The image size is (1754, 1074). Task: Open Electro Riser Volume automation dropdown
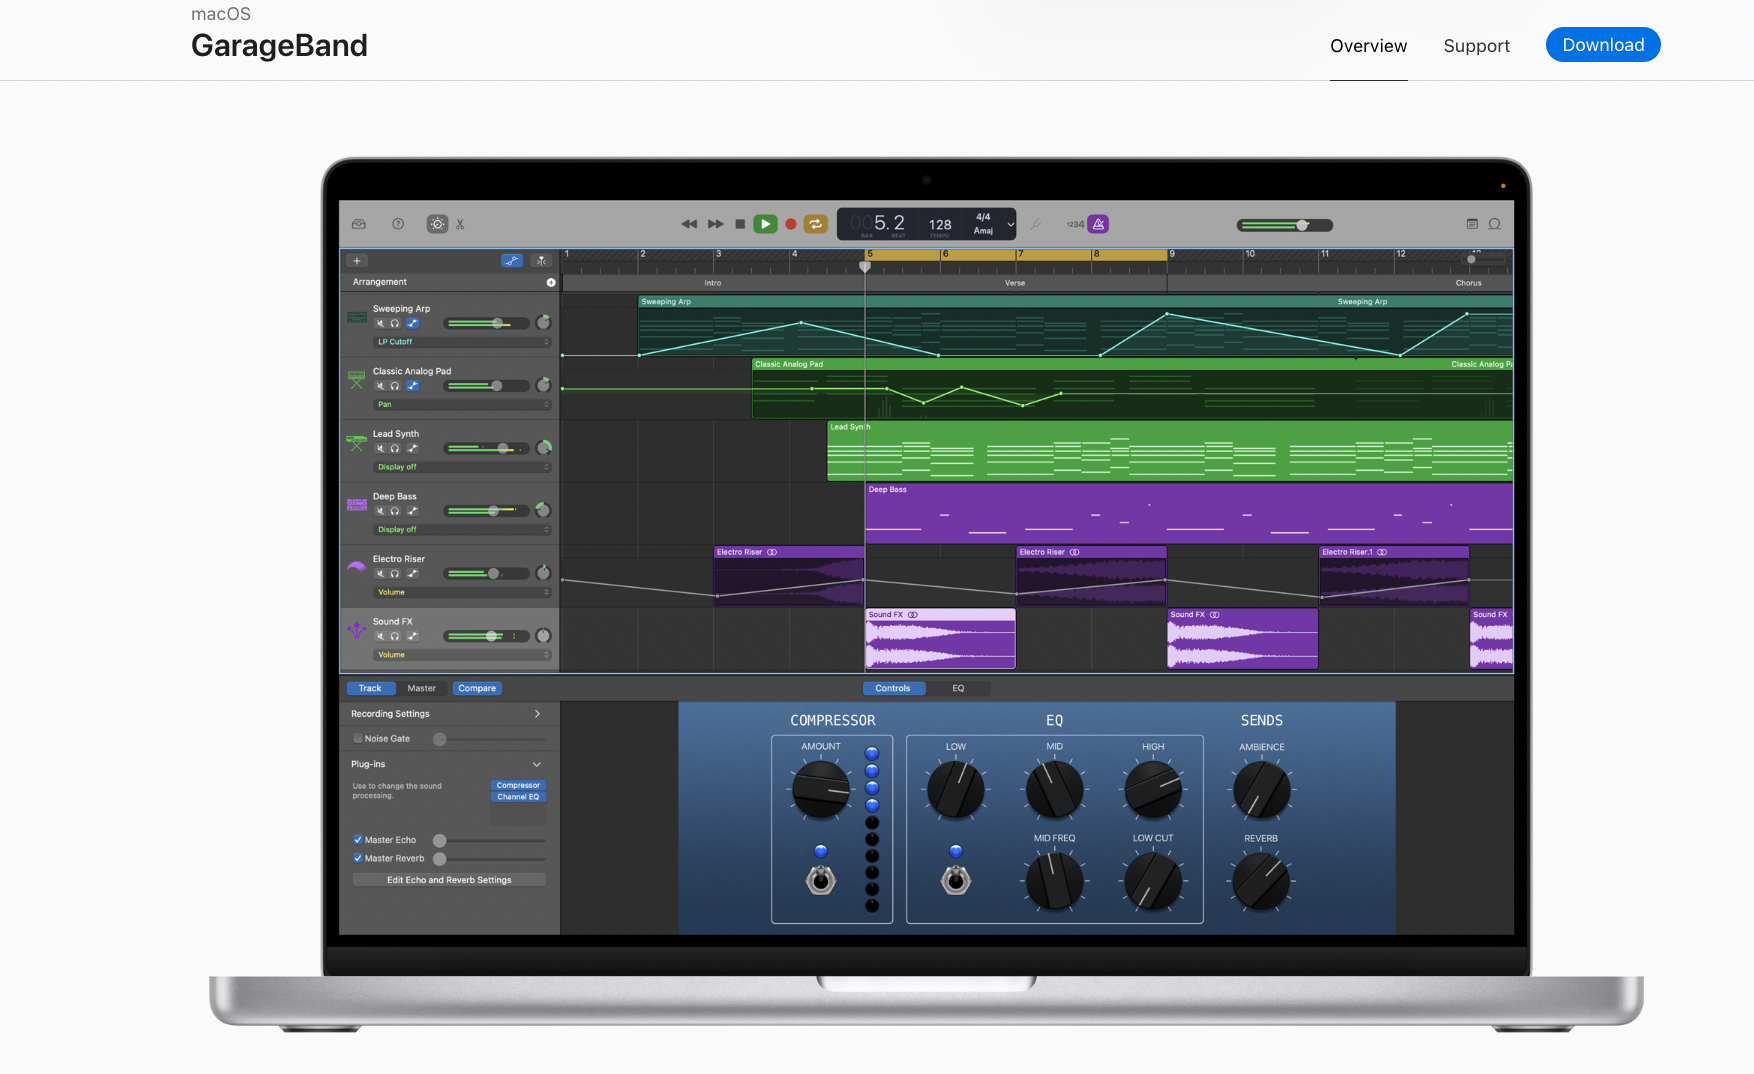463,592
